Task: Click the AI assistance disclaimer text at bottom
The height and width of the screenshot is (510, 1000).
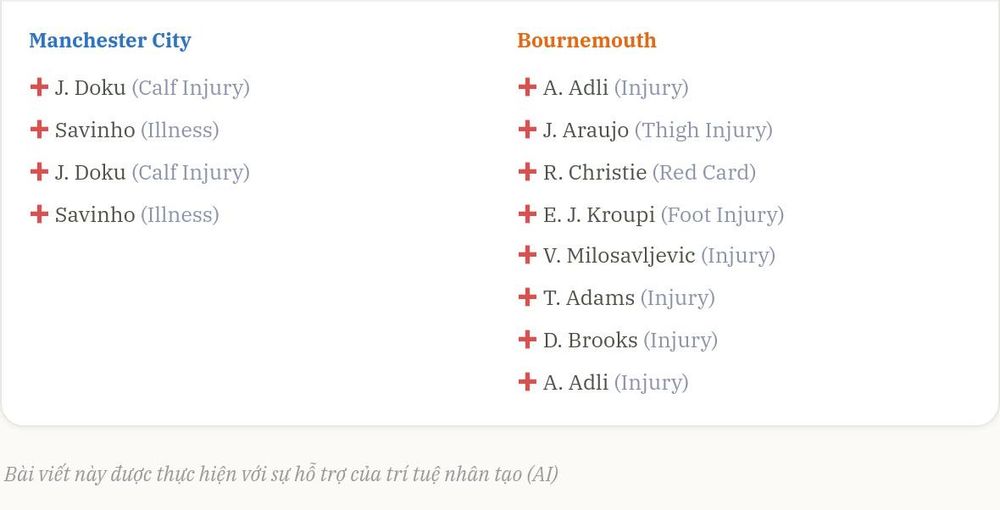Action: point(281,474)
